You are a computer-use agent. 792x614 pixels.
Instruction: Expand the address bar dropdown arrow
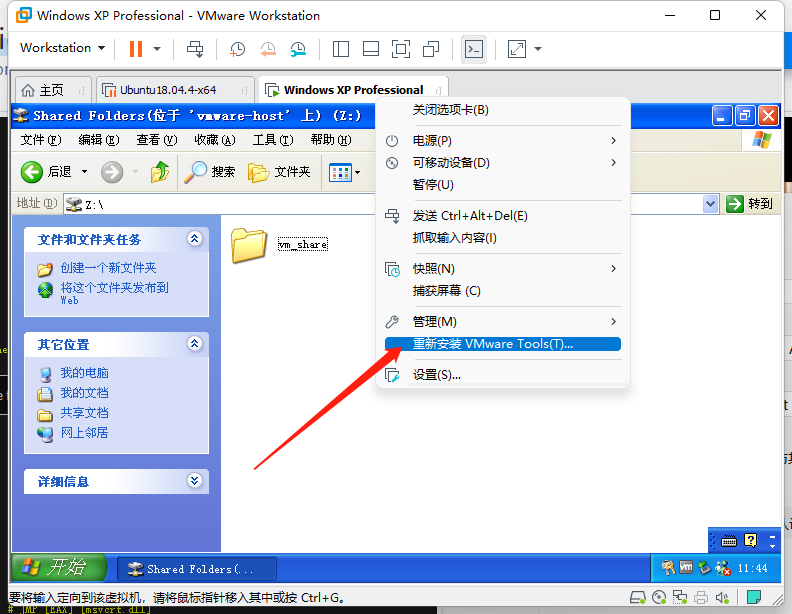pyautogui.click(x=710, y=204)
